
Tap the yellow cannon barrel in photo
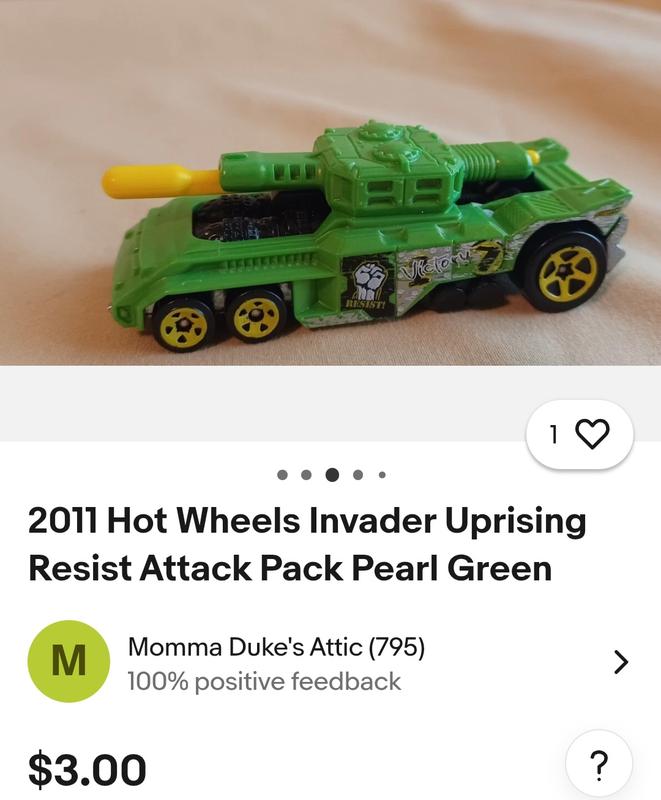click(161, 182)
